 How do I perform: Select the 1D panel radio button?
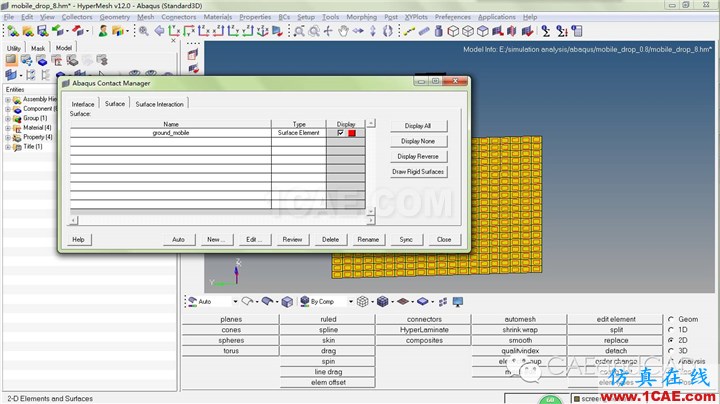pos(671,330)
